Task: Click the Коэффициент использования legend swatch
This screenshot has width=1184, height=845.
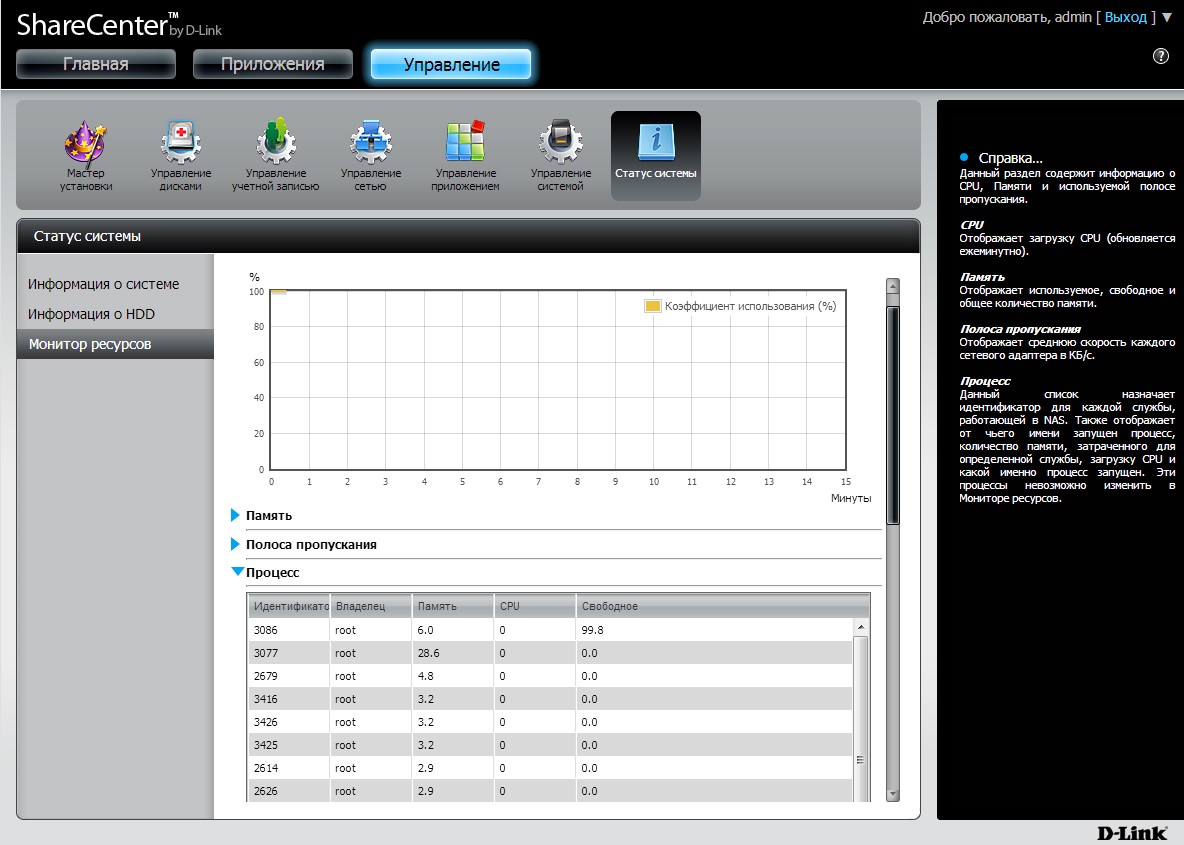Action: pos(653,306)
